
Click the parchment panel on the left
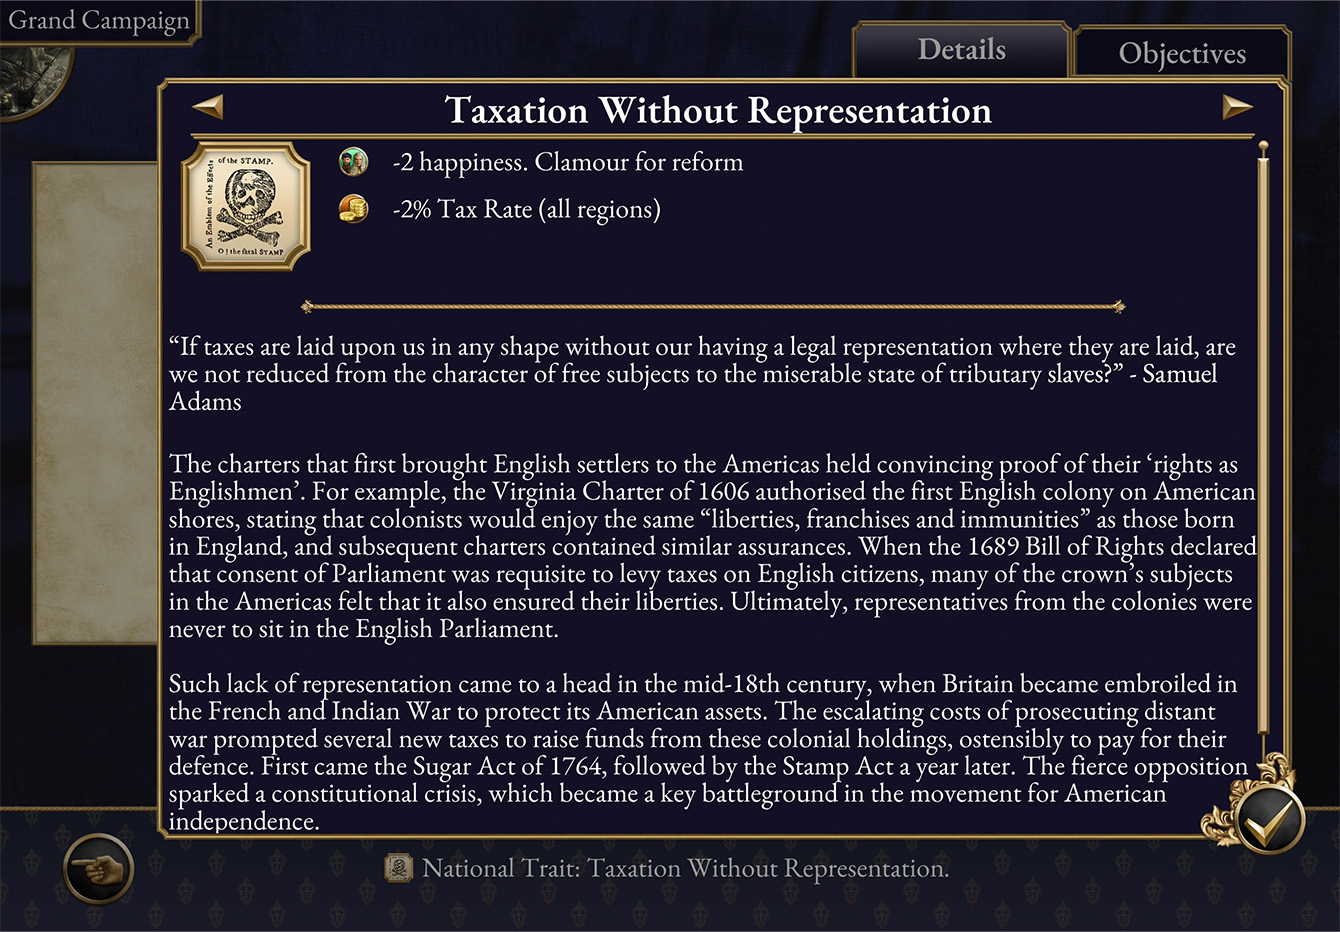pos(96,400)
